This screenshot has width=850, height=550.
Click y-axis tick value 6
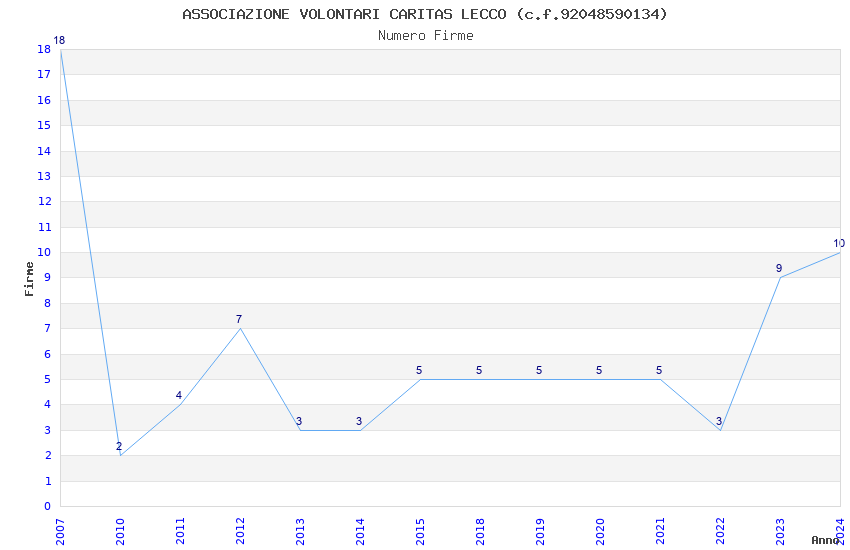(48, 354)
